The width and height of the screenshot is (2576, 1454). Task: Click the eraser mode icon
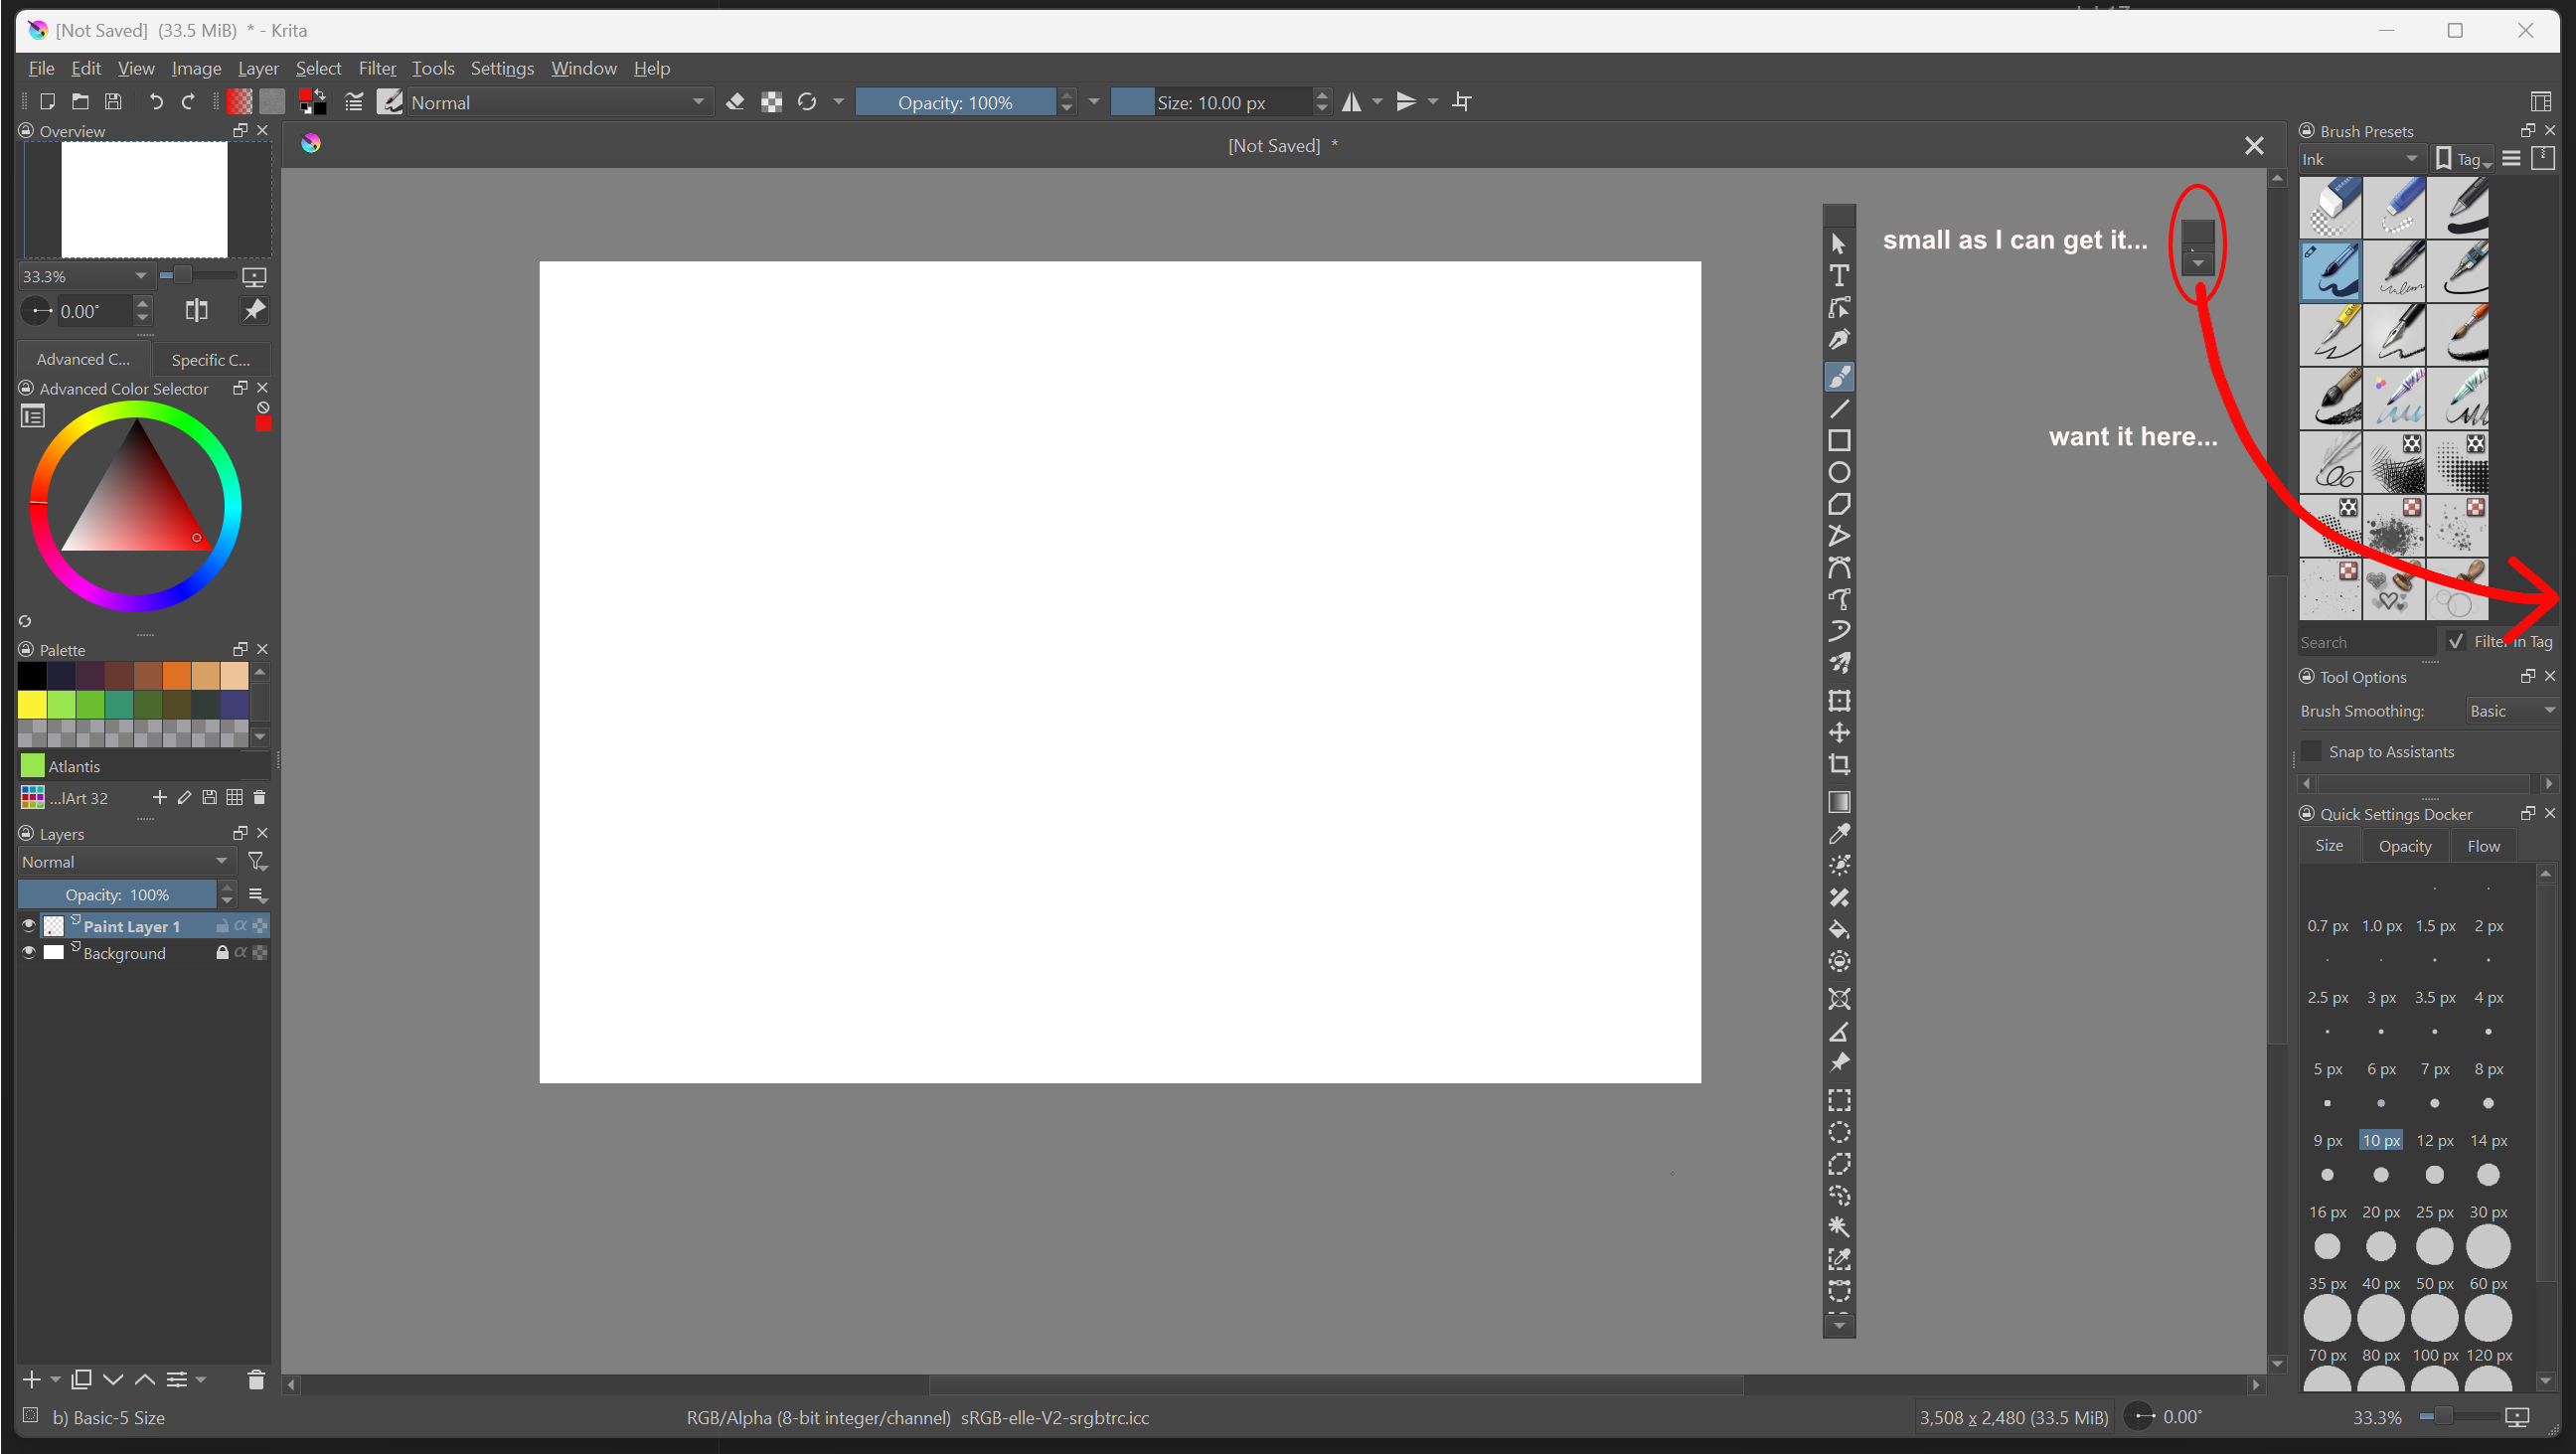pos(735,102)
